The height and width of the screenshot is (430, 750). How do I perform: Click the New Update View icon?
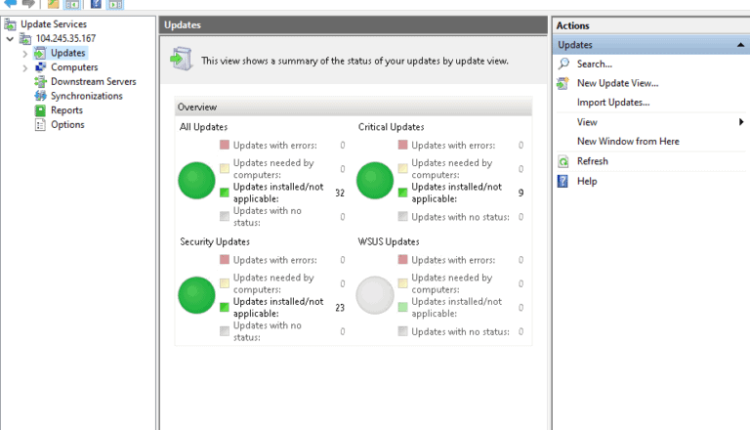coord(564,83)
